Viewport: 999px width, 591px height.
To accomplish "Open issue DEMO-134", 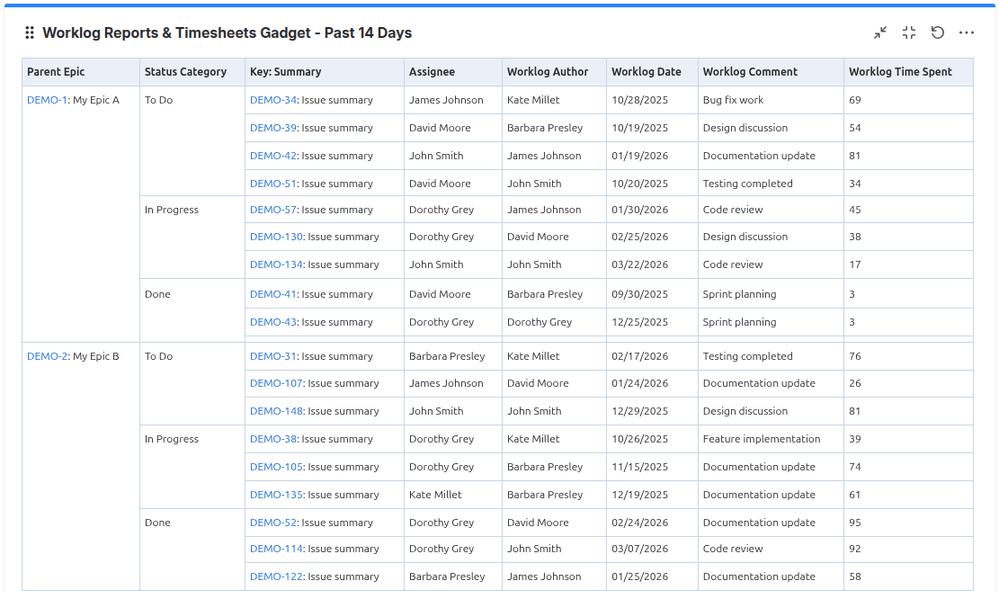I will click(x=277, y=264).
